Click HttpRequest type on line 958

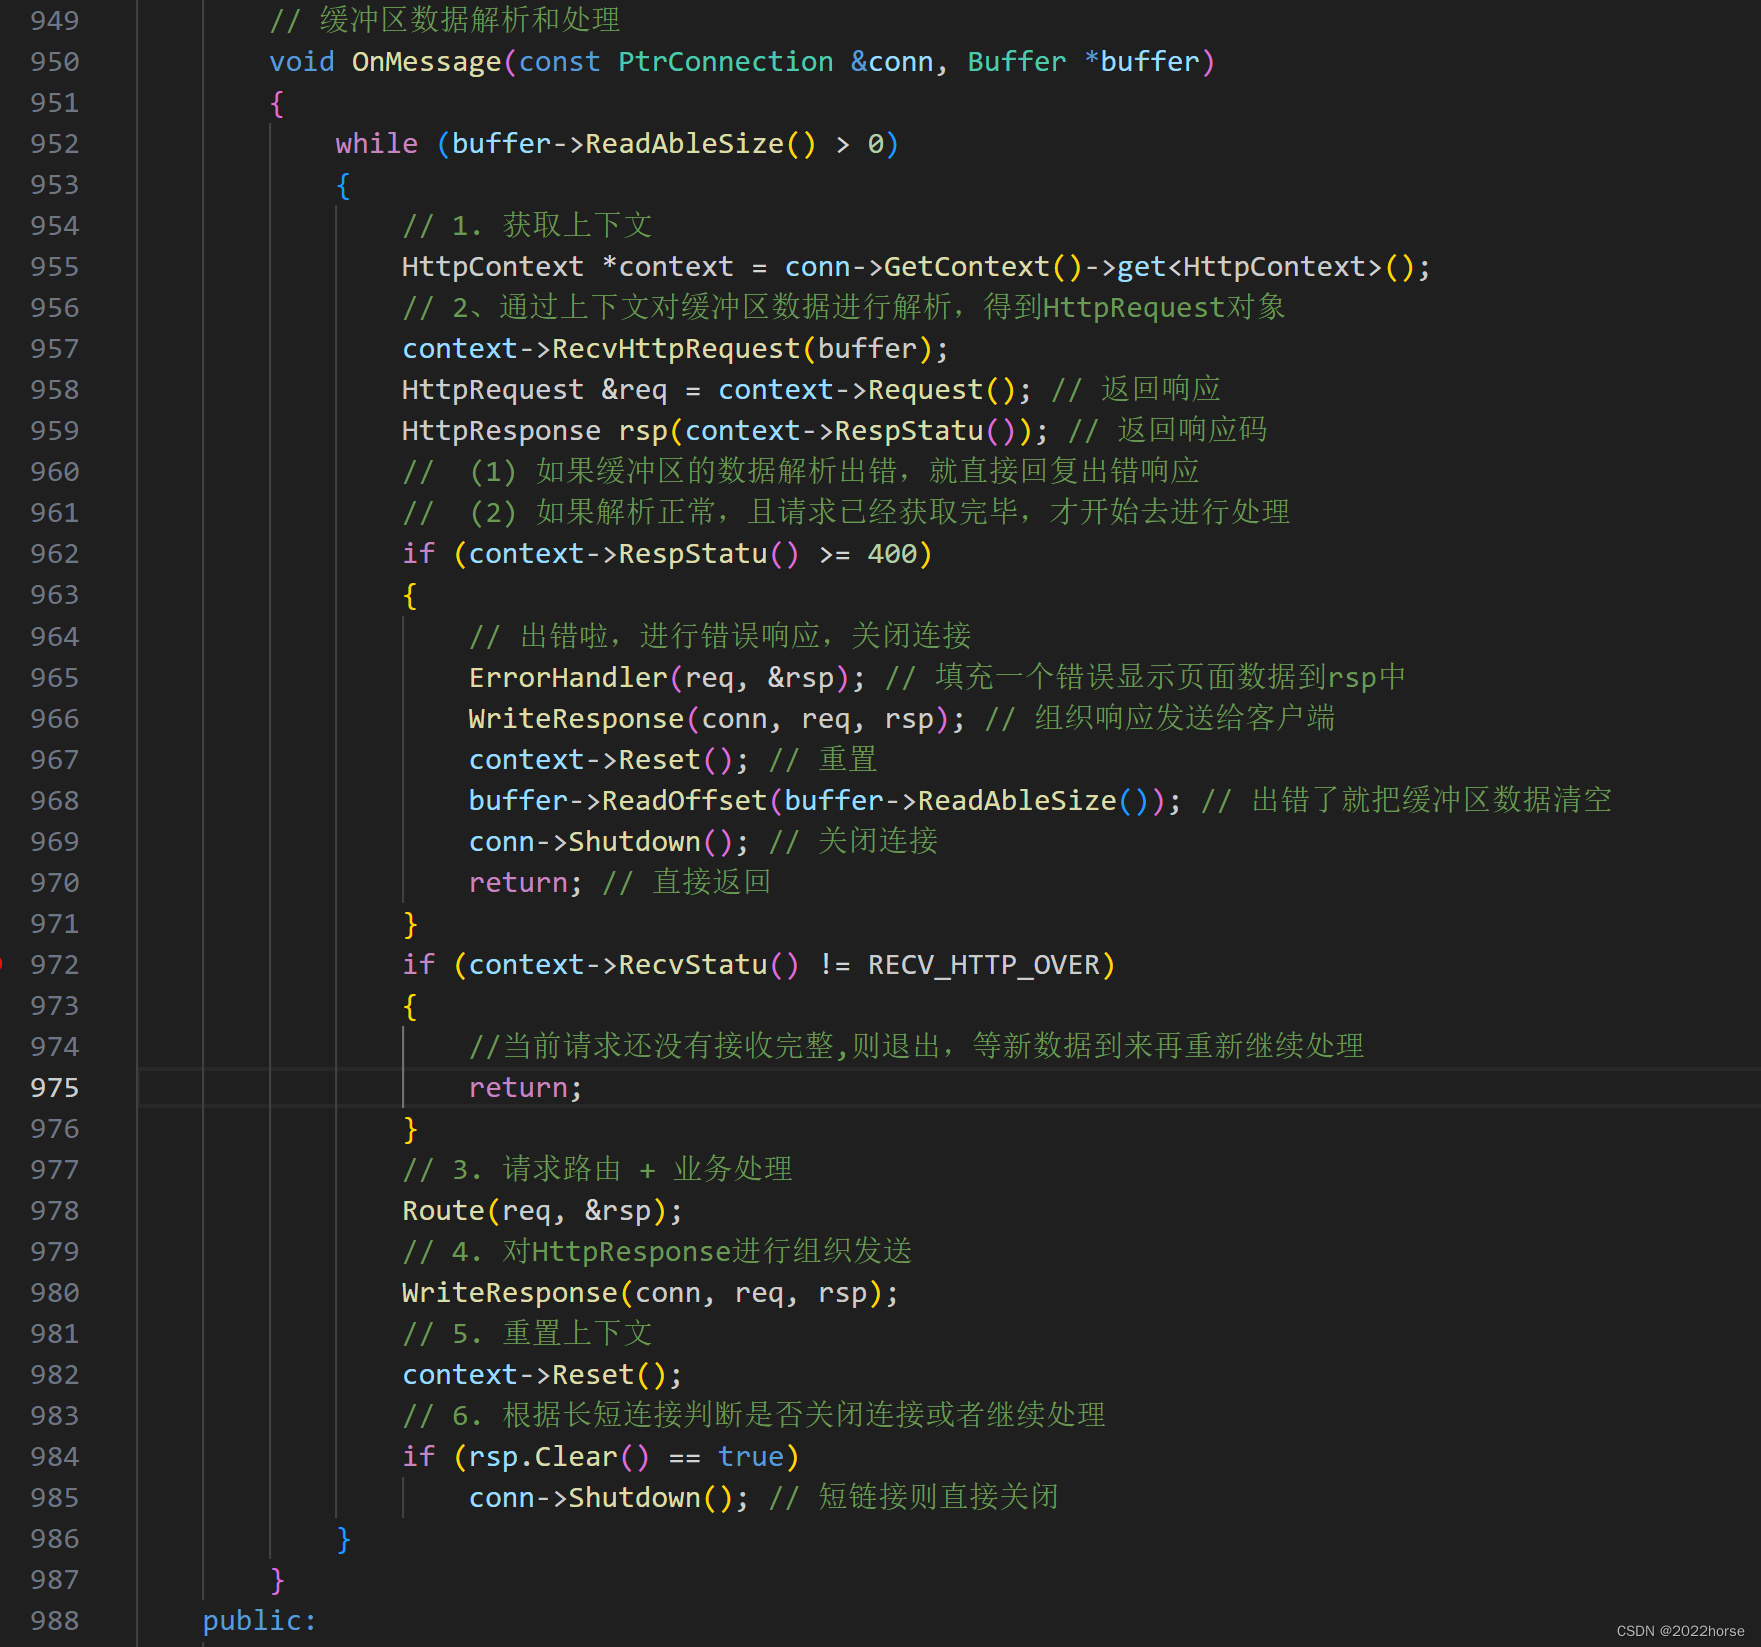pyautogui.click(x=492, y=390)
